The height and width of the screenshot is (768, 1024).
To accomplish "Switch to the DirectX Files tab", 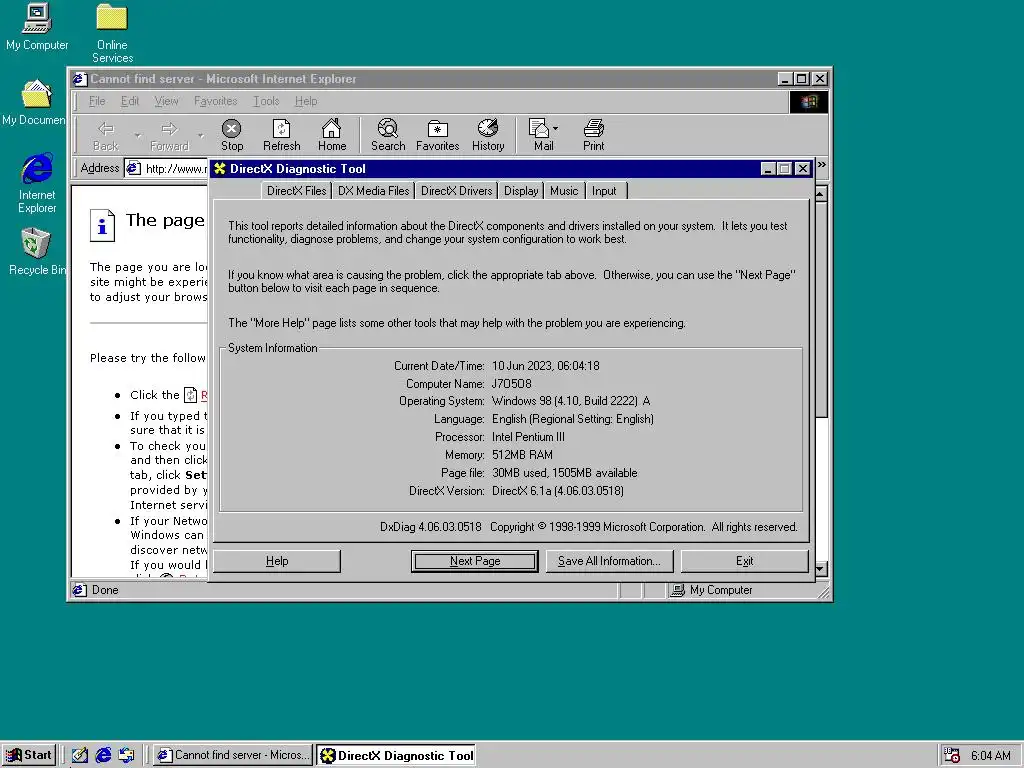I will click(296, 191).
